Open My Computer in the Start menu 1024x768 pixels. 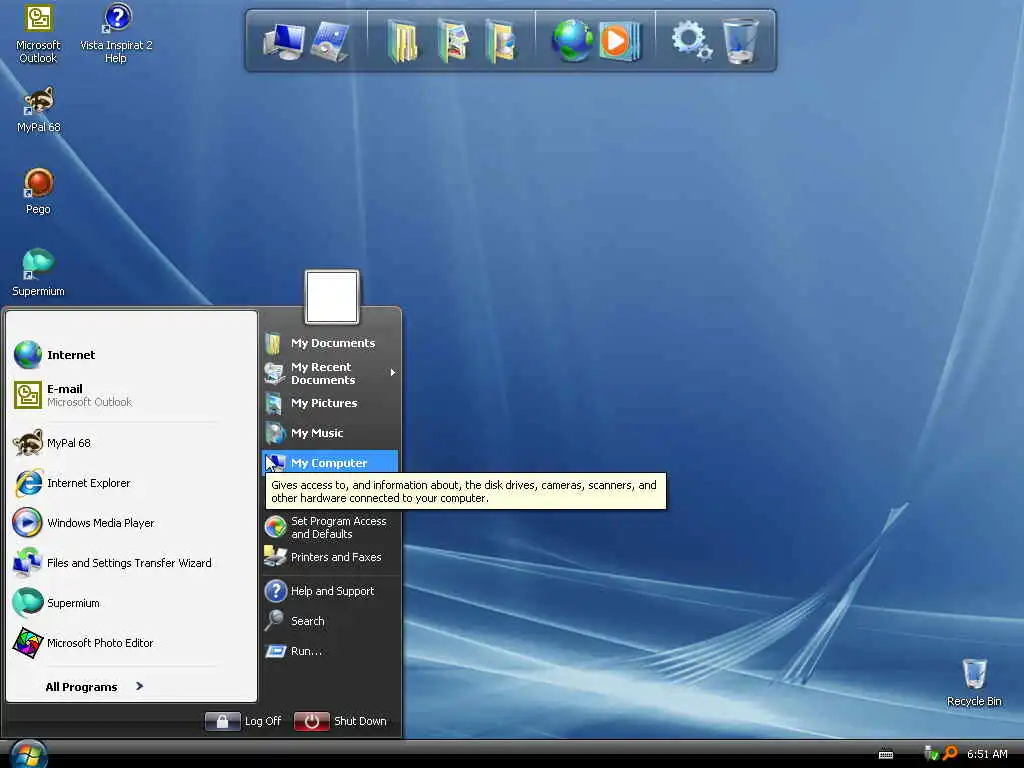pos(330,462)
